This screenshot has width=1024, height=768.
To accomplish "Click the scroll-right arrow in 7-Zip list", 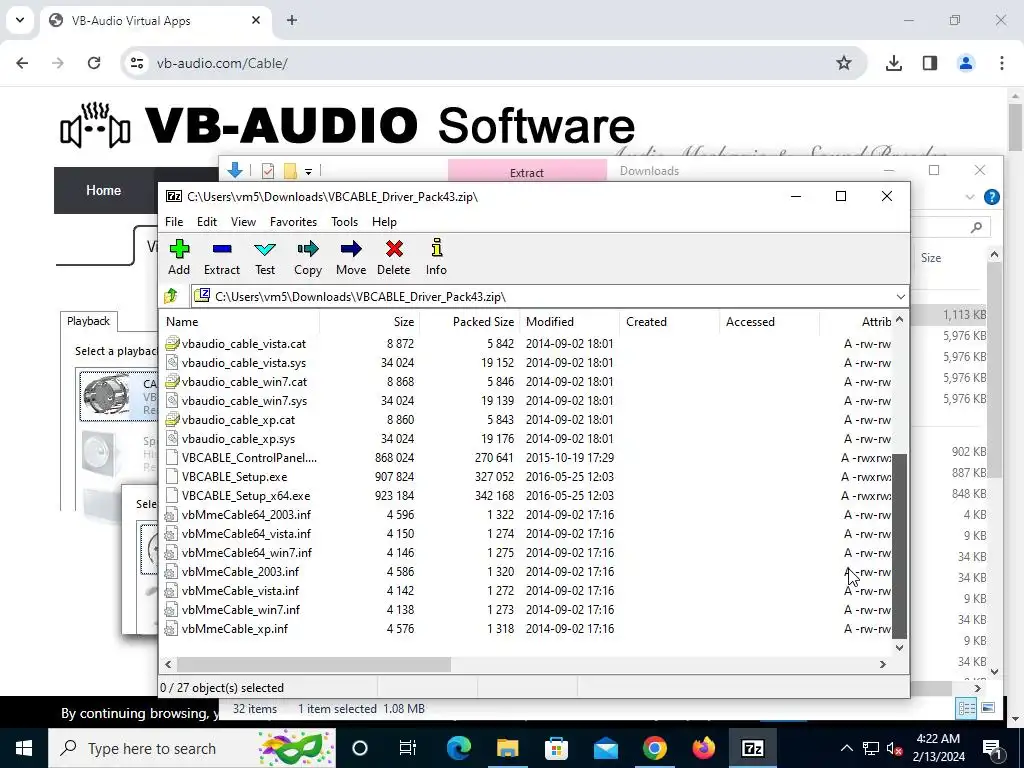I will tap(883, 664).
